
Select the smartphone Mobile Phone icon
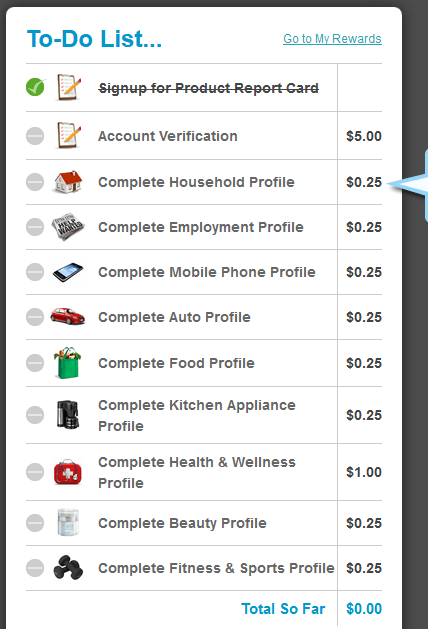(x=68, y=272)
